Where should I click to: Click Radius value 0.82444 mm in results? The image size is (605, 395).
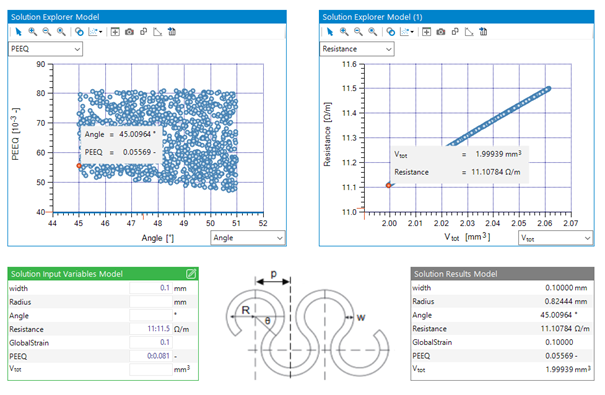pyautogui.click(x=566, y=301)
